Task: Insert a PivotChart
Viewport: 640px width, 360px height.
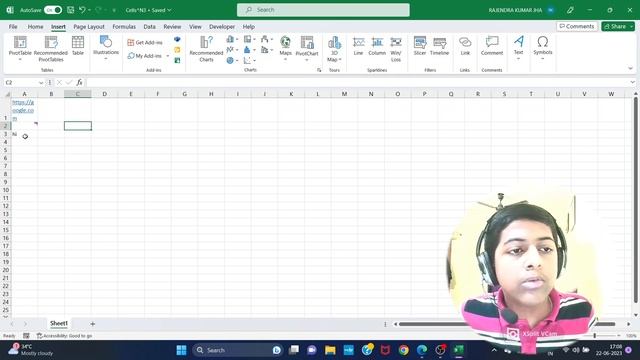Action: (307, 48)
